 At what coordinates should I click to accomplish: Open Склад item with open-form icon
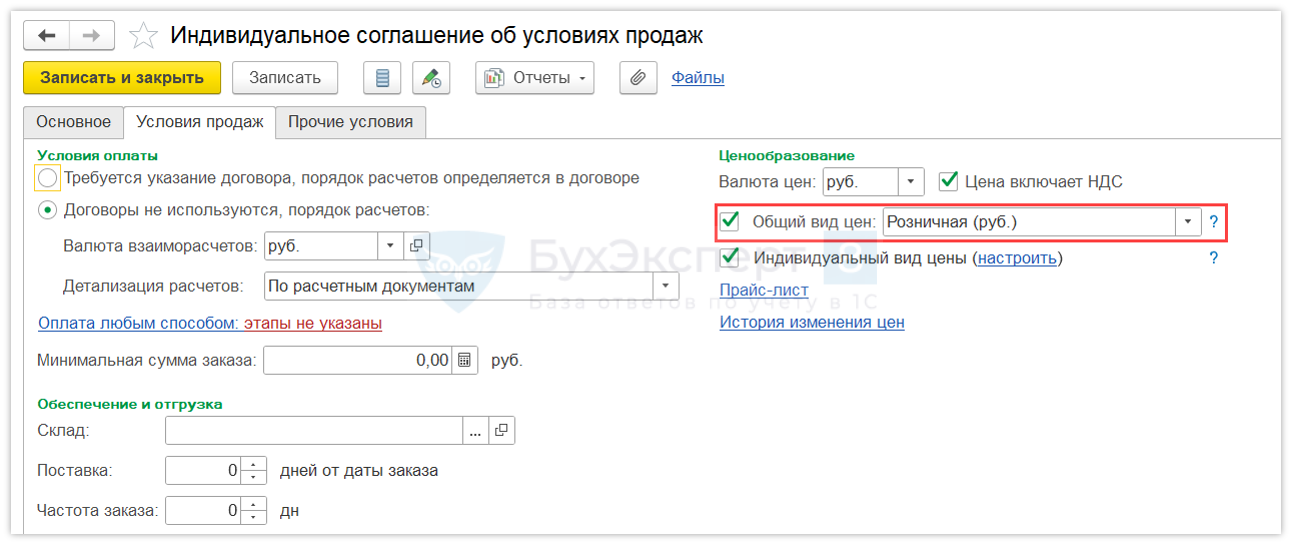[502, 430]
